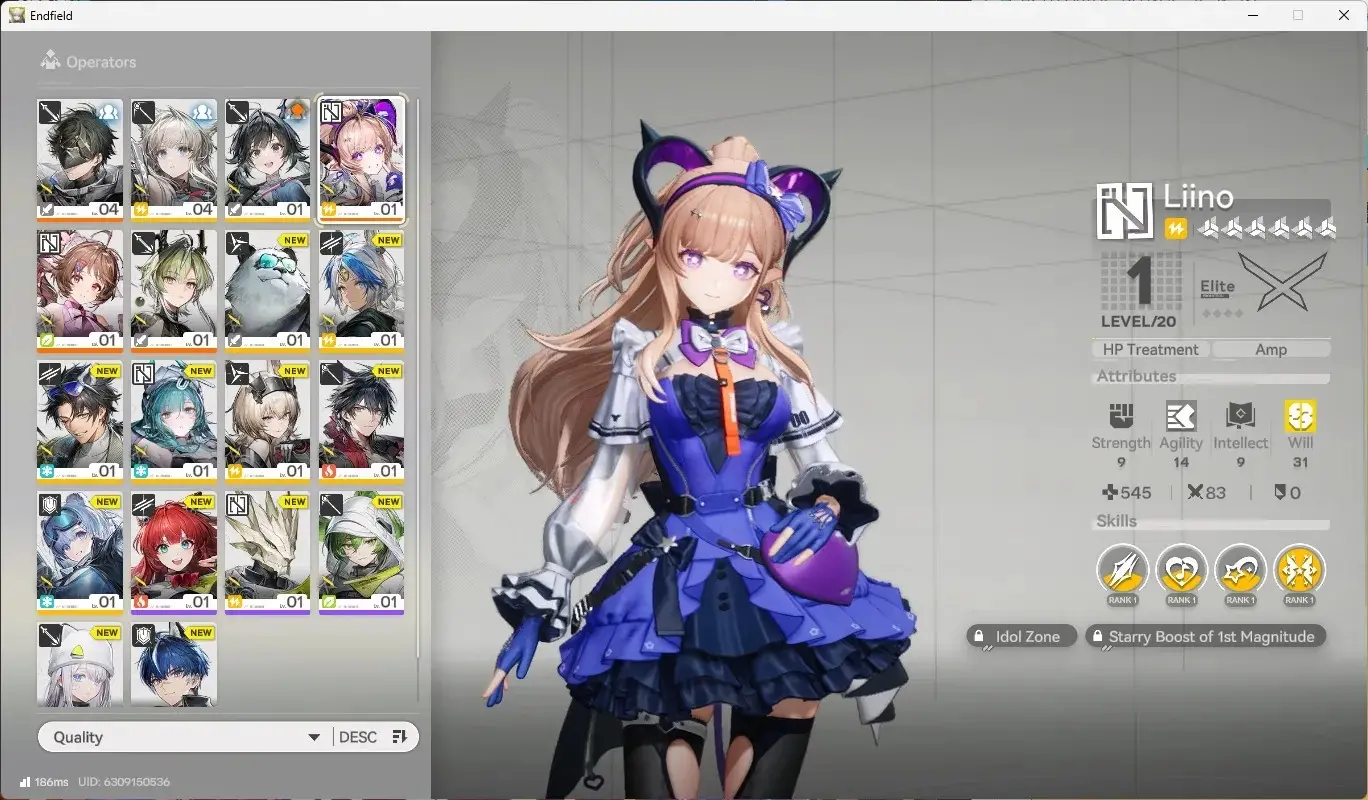Image resolution: width=1368 pixels, height=800 pixels.
Task: Select the brown-haired operator in pink outfit
Action: pyautogui.click(x=80, y=290)
